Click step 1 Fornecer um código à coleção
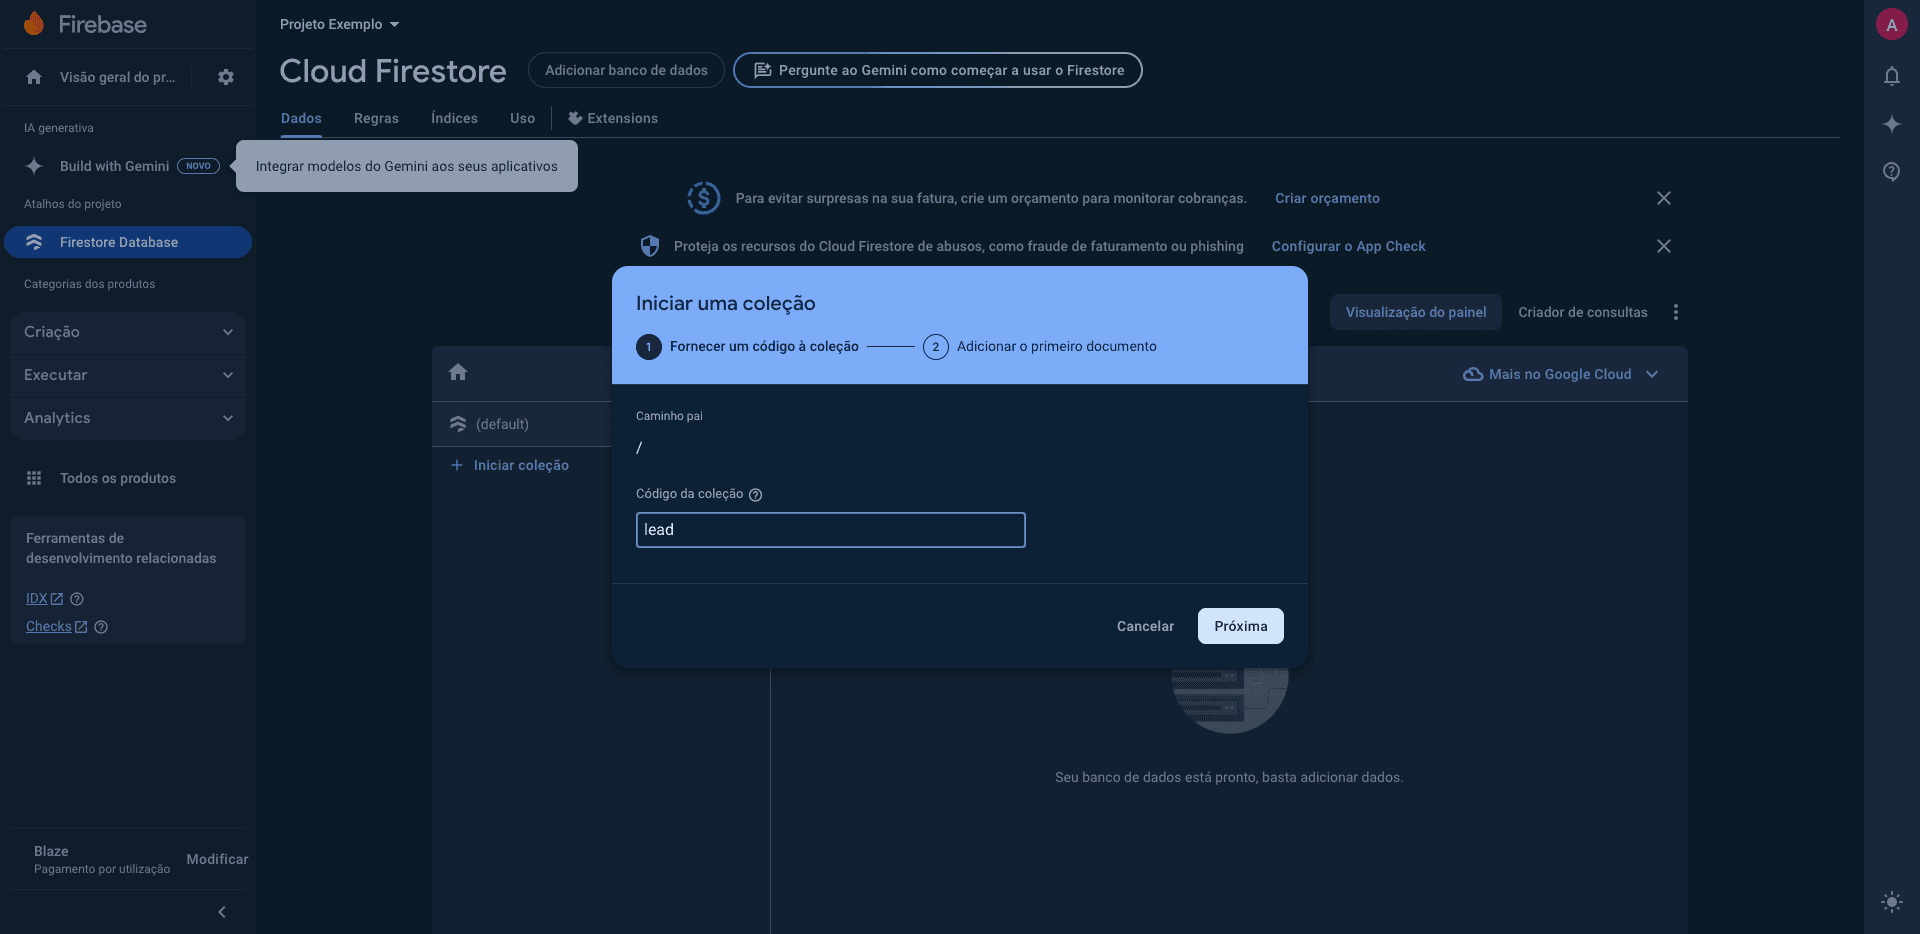 pyautogui.click(x=747, y=347)
